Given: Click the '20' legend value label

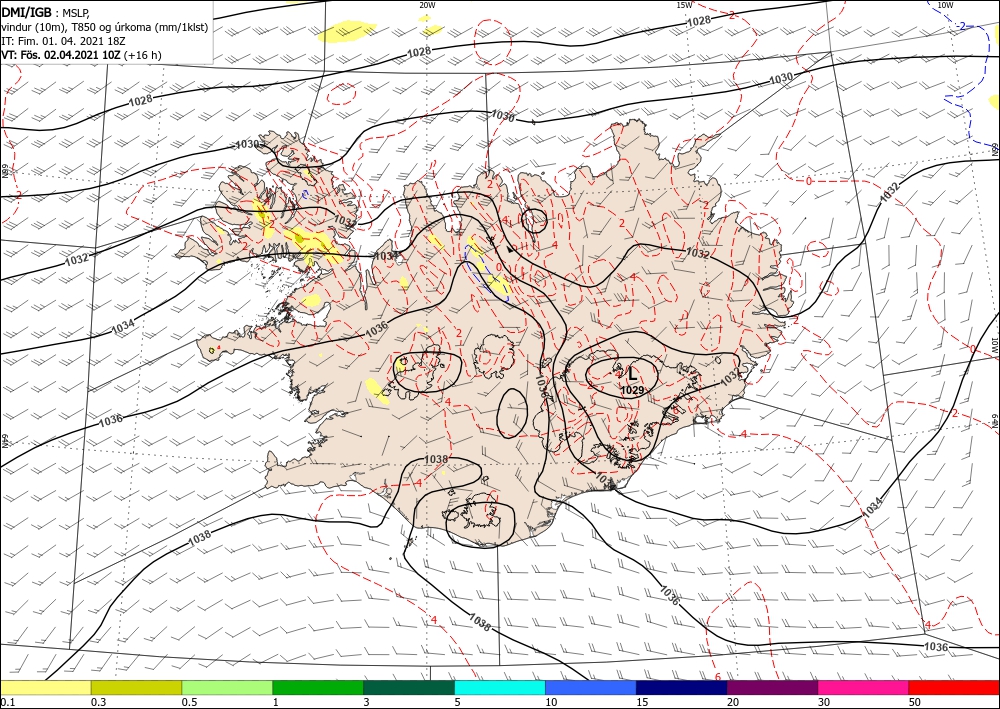Looking at the screenshot, I should pyautogui.click(x=733, y=702).
